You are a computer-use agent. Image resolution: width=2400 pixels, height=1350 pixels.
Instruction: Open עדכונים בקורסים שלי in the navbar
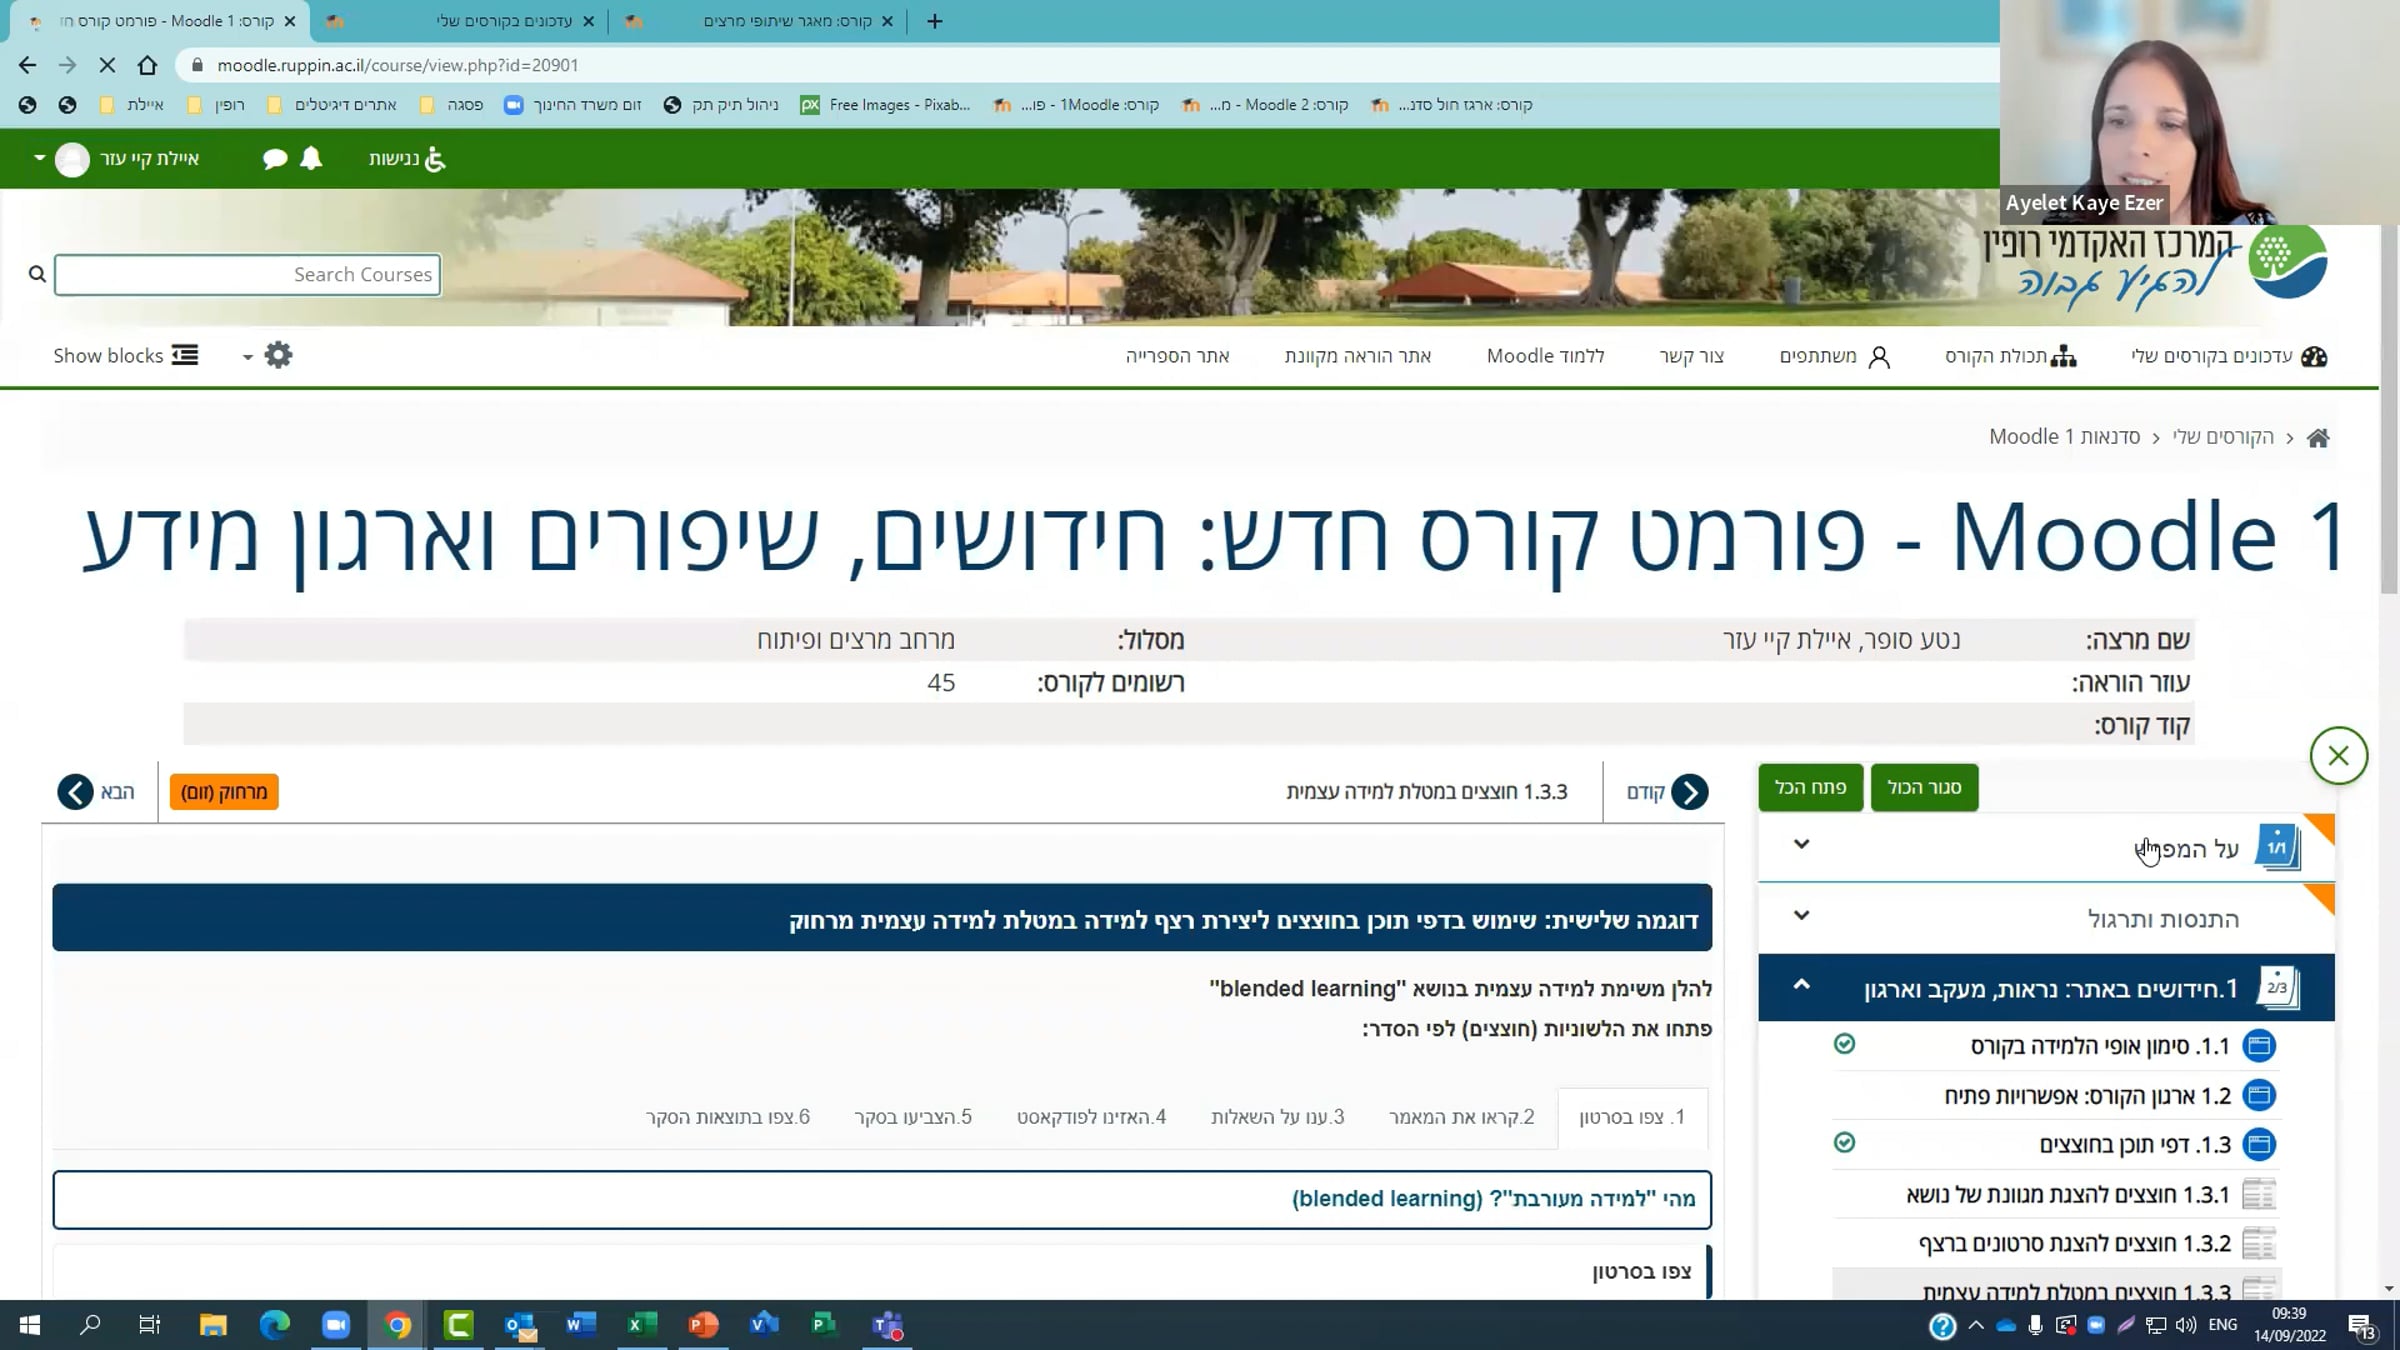[x=2229, y=356]
